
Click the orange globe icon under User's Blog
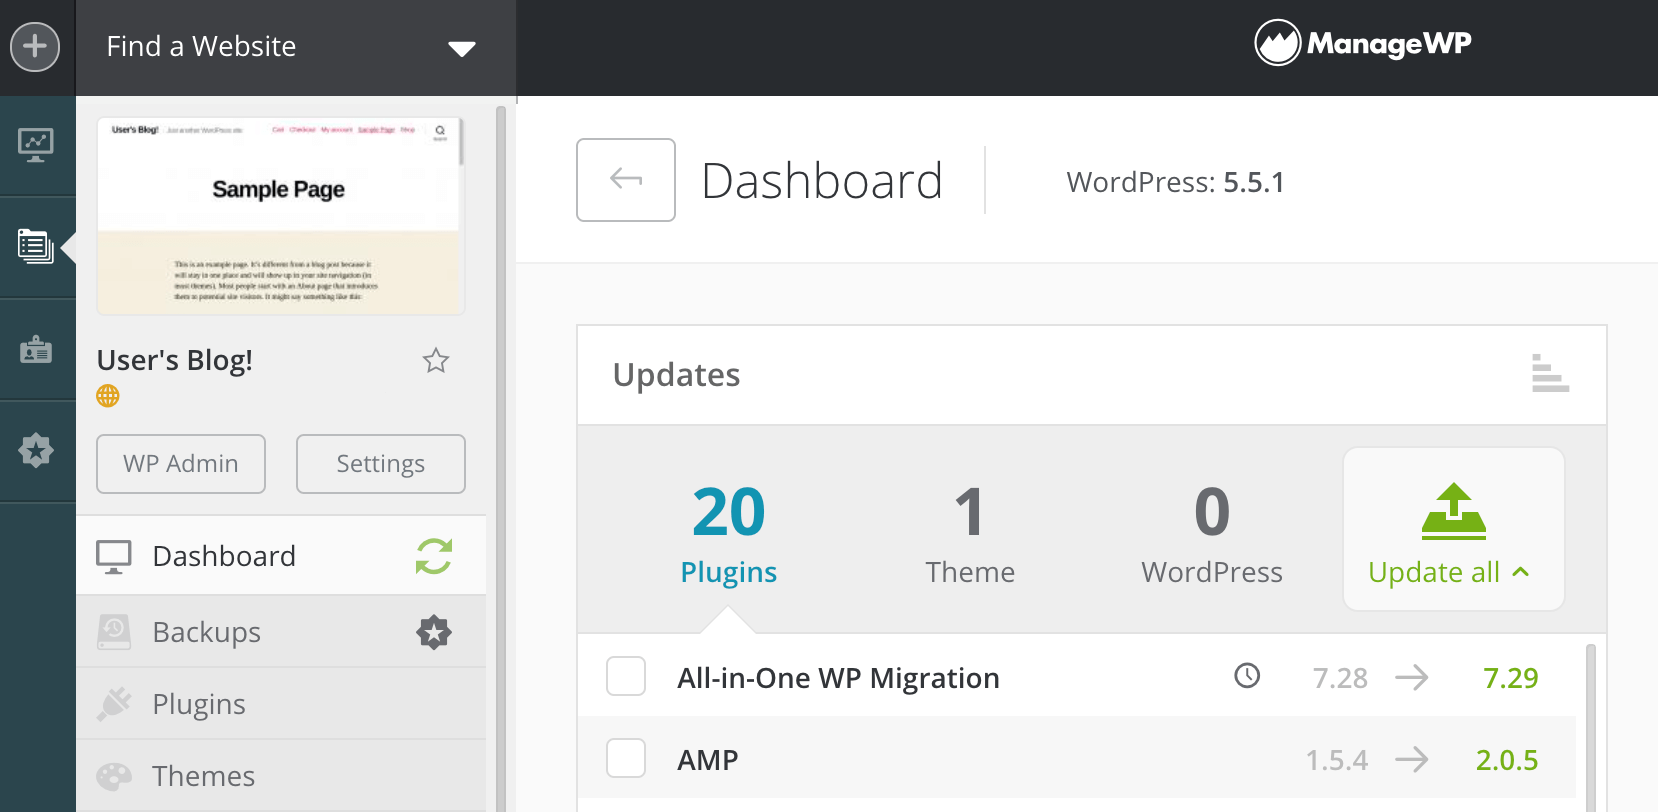click(x=108, y=396)
